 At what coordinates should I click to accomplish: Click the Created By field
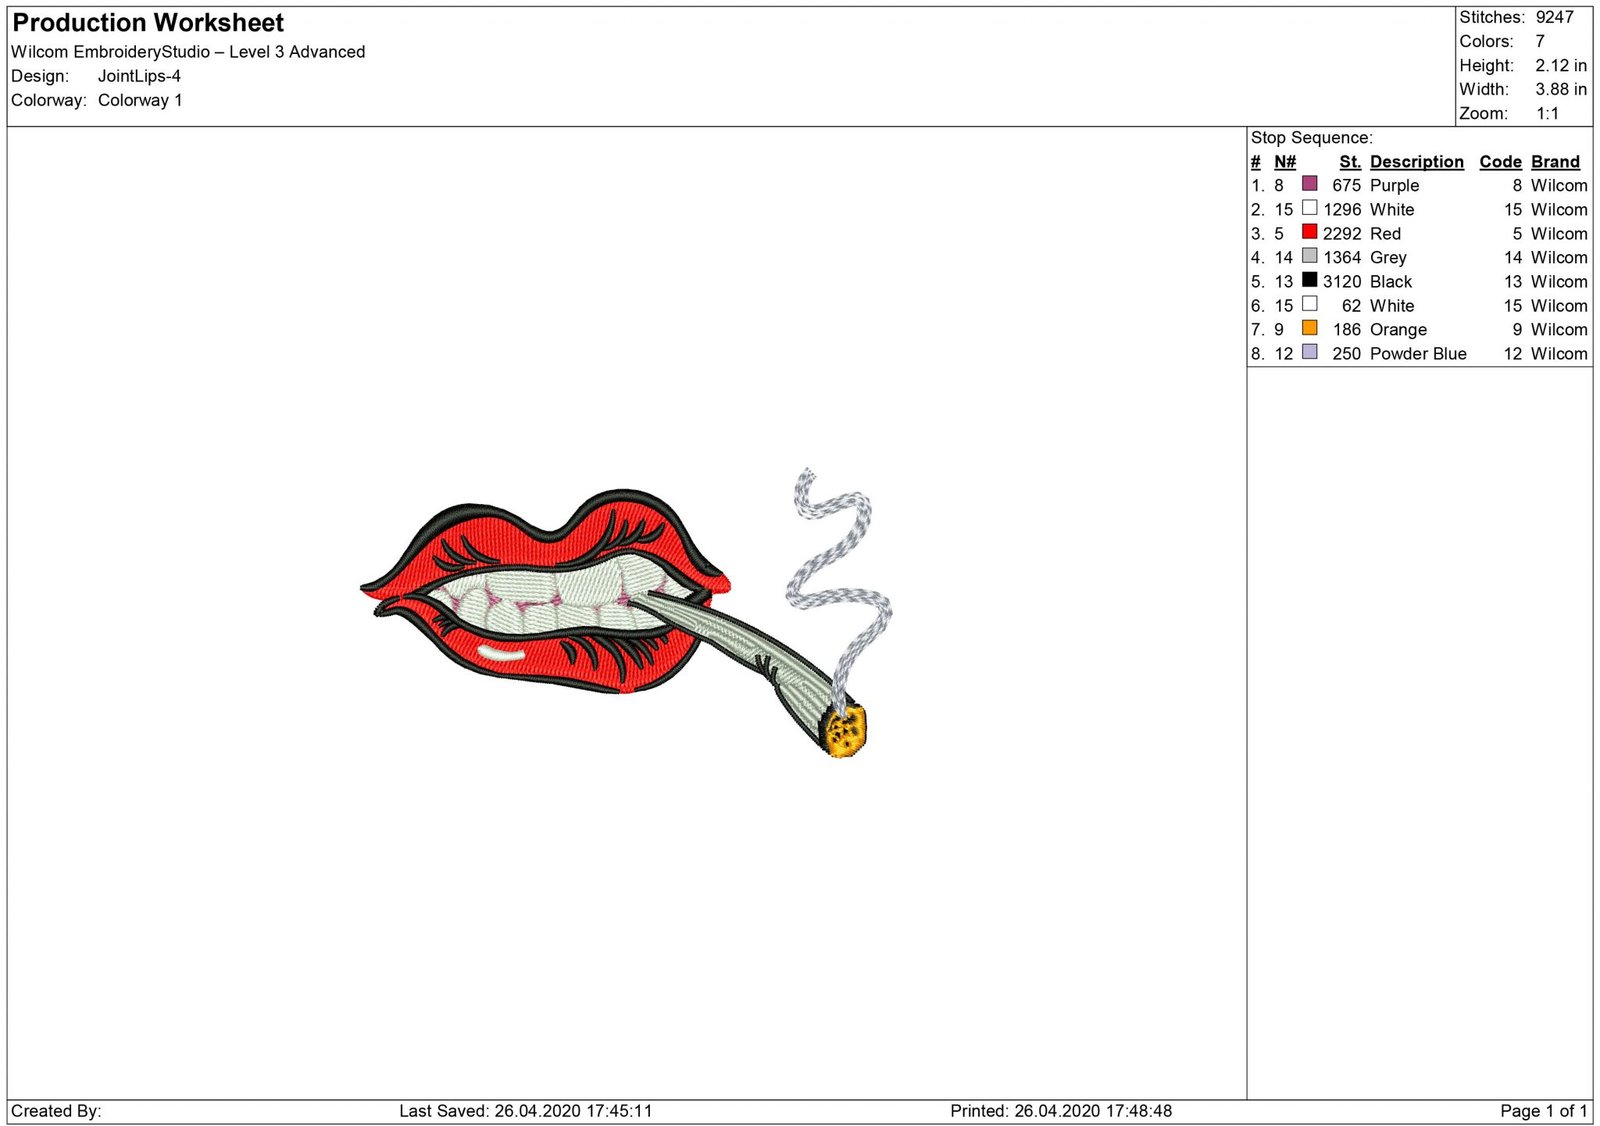tap(55, 1110)
